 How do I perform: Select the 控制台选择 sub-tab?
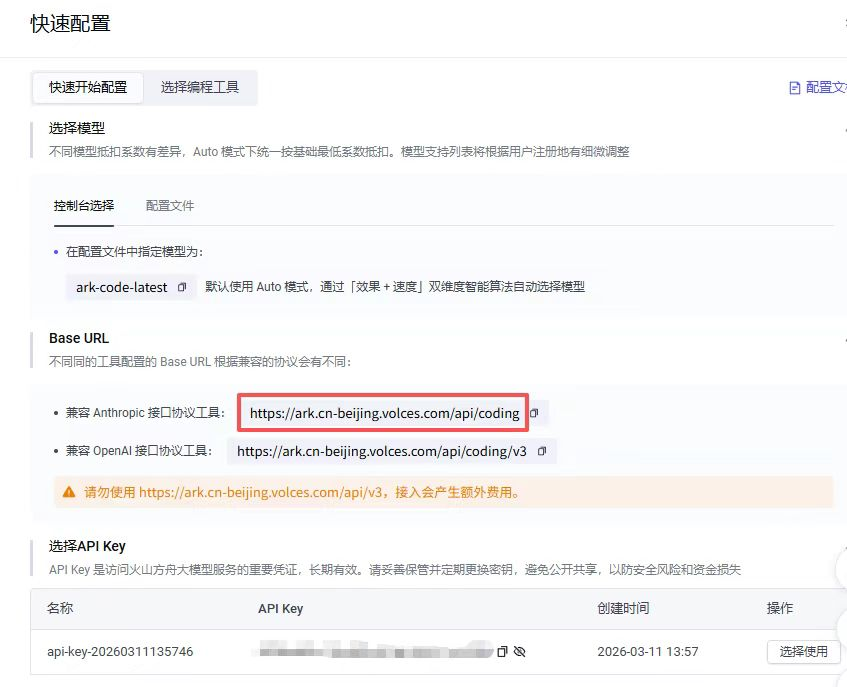[x=84, y=206]
